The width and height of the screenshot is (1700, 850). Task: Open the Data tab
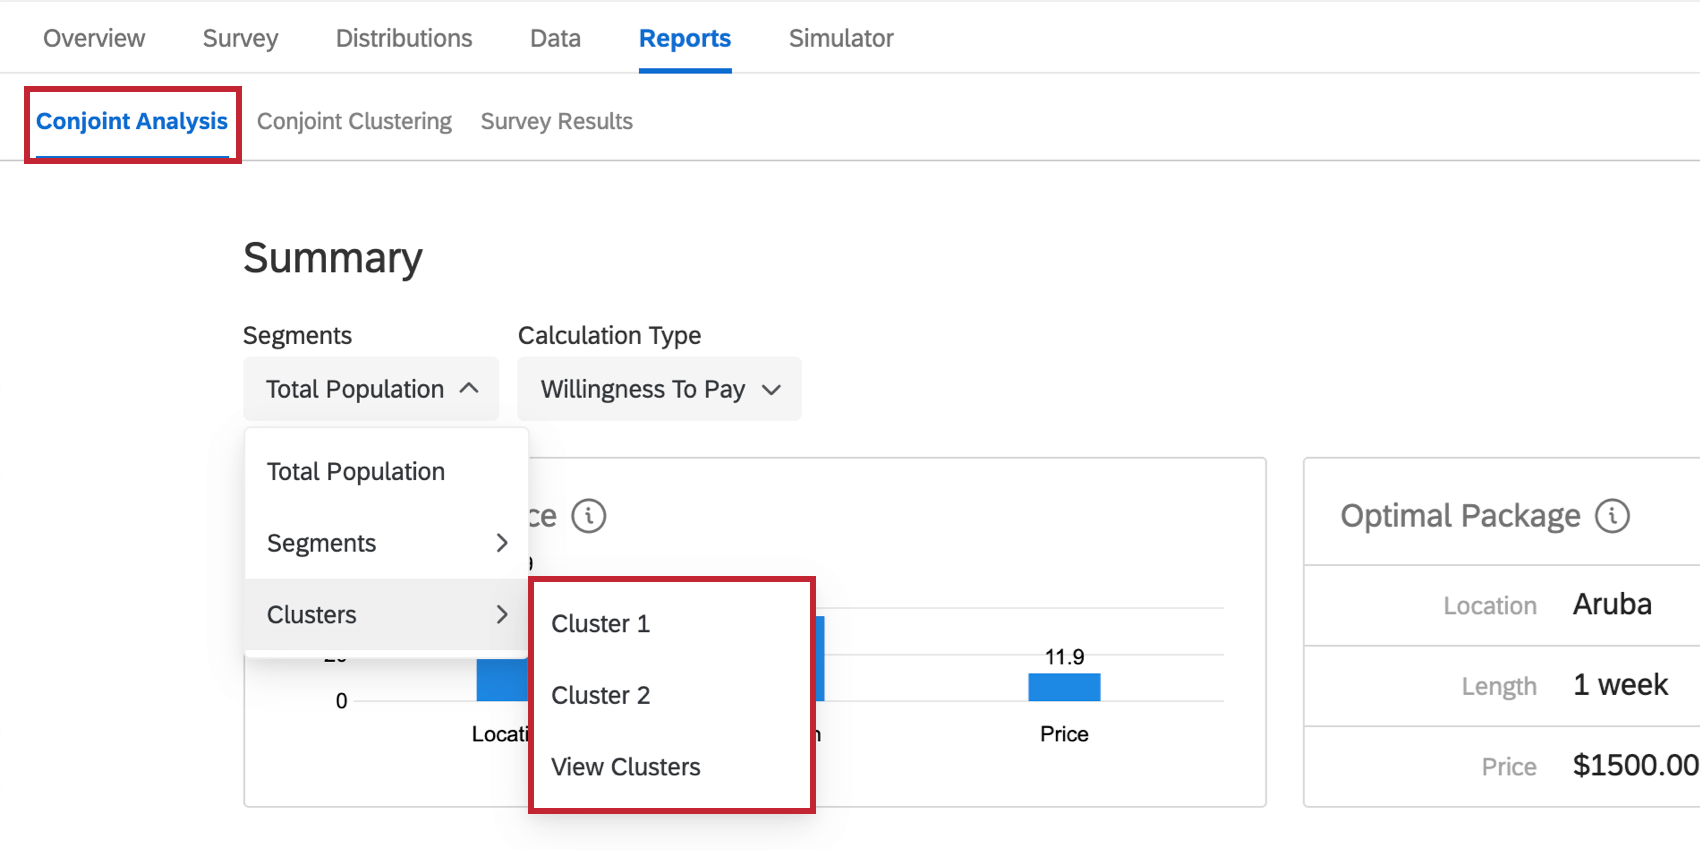555,38
